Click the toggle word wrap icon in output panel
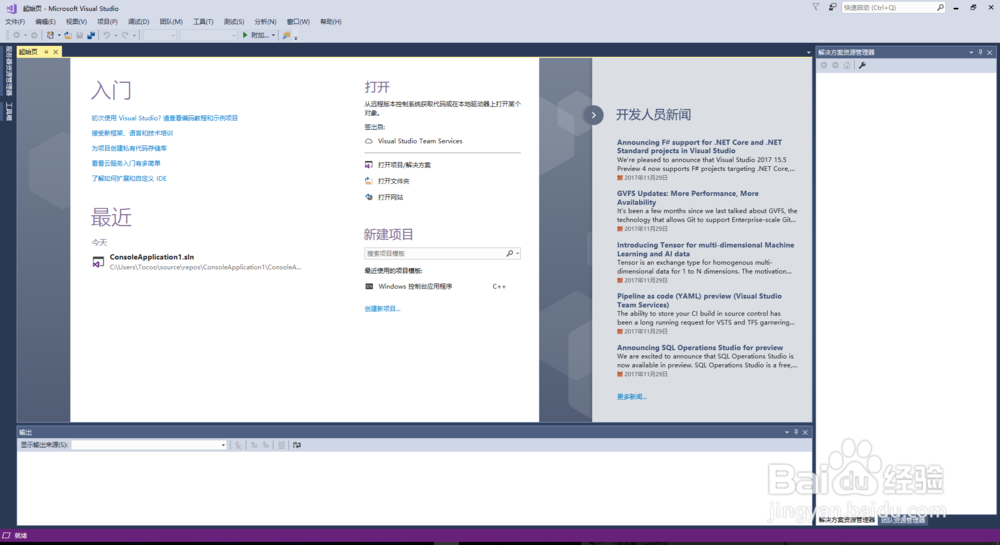Viewport: 1000px width, 545px height. (297, 445)
